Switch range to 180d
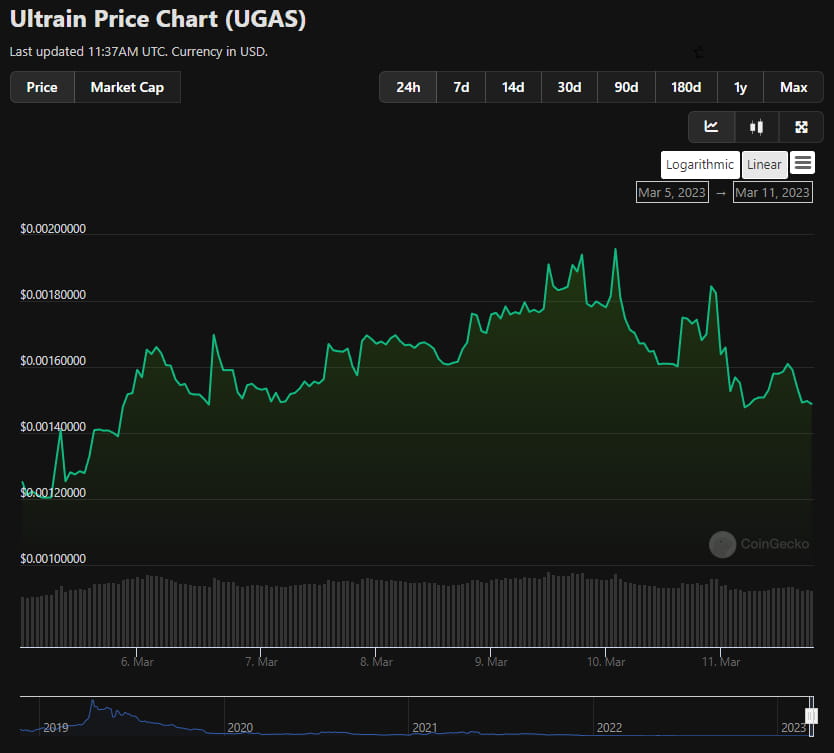Viewport: 834px width, 753px height. click(x=686, y=87)
